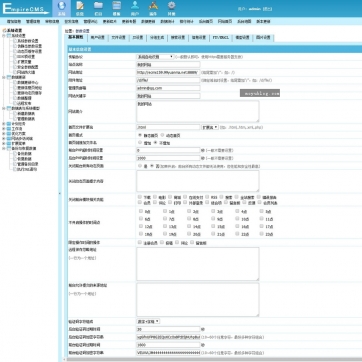Viewport: 362px width, 362px height.
Task: Check the 0点 hour checkbox
Action: pyautogui.click(x=140, y=211)
